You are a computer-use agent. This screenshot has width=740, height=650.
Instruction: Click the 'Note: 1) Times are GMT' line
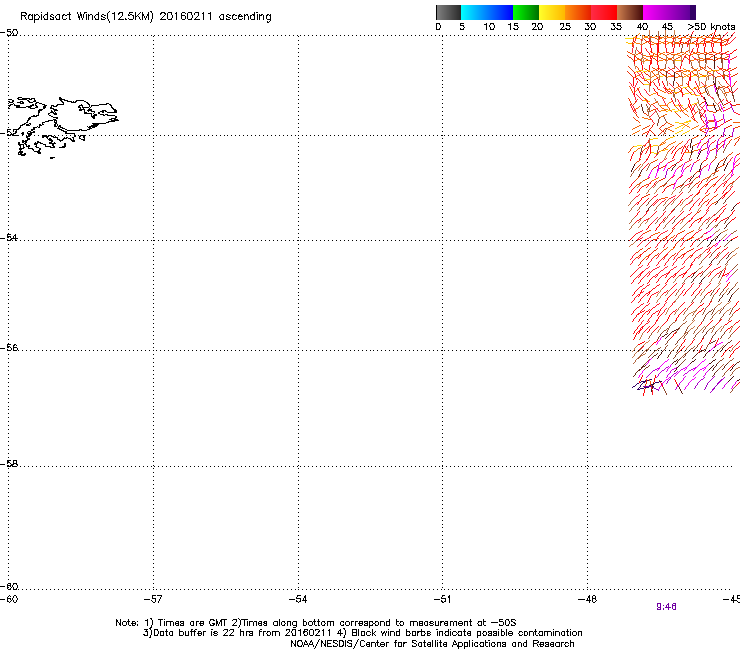pyautogui.click(x=316, y=623)
